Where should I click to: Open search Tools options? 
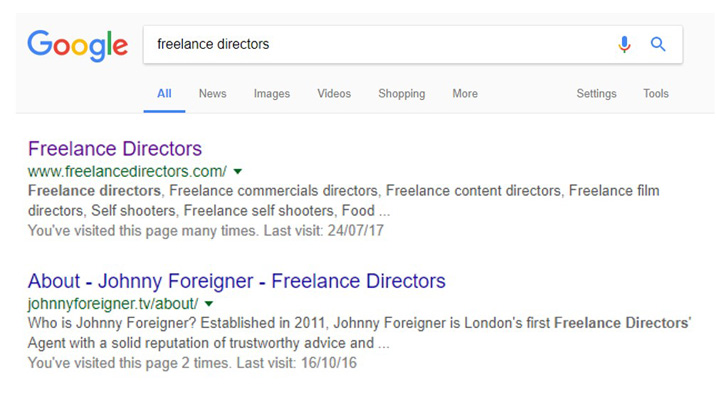(656, 94)
